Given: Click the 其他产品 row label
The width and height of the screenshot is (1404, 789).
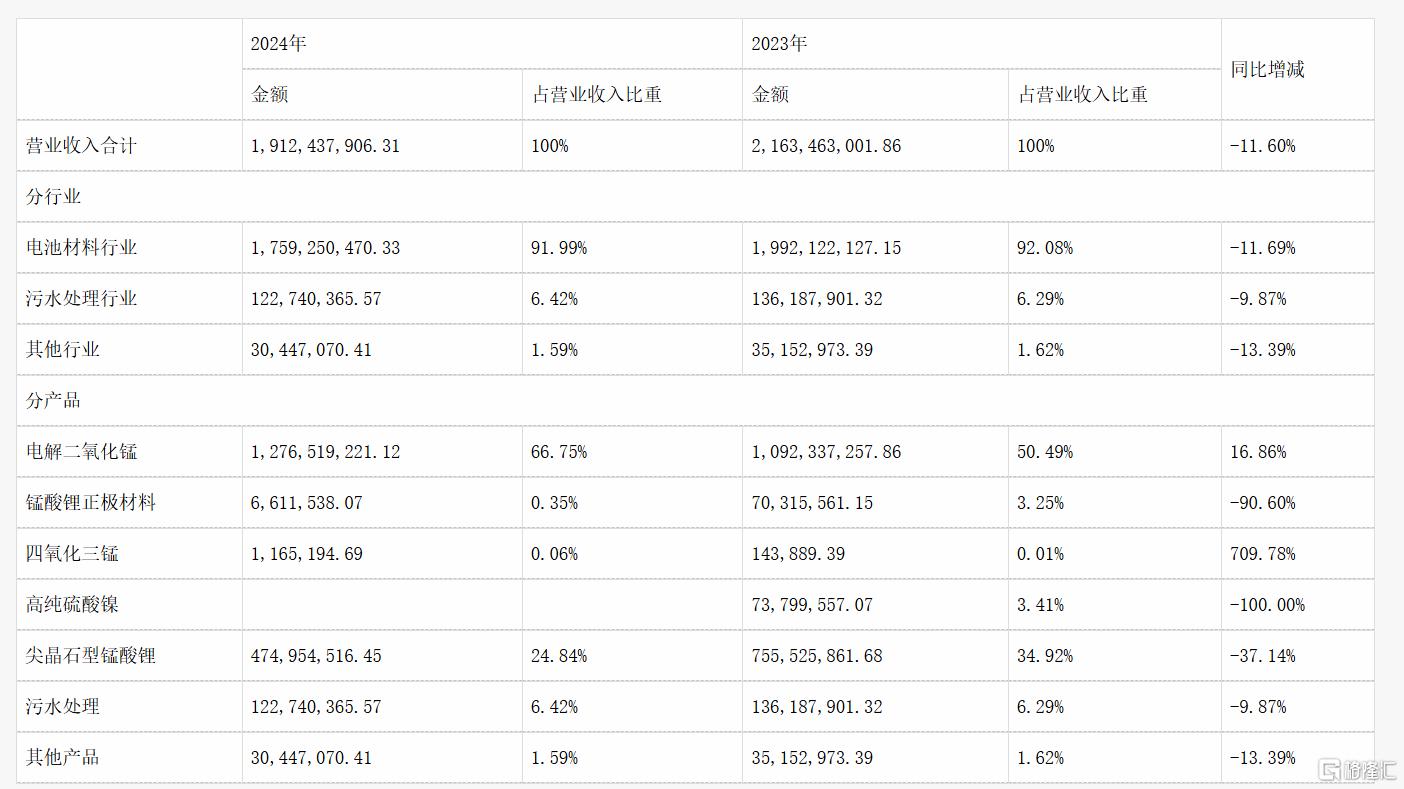Looking at the screenshot, I should (63, 758).
